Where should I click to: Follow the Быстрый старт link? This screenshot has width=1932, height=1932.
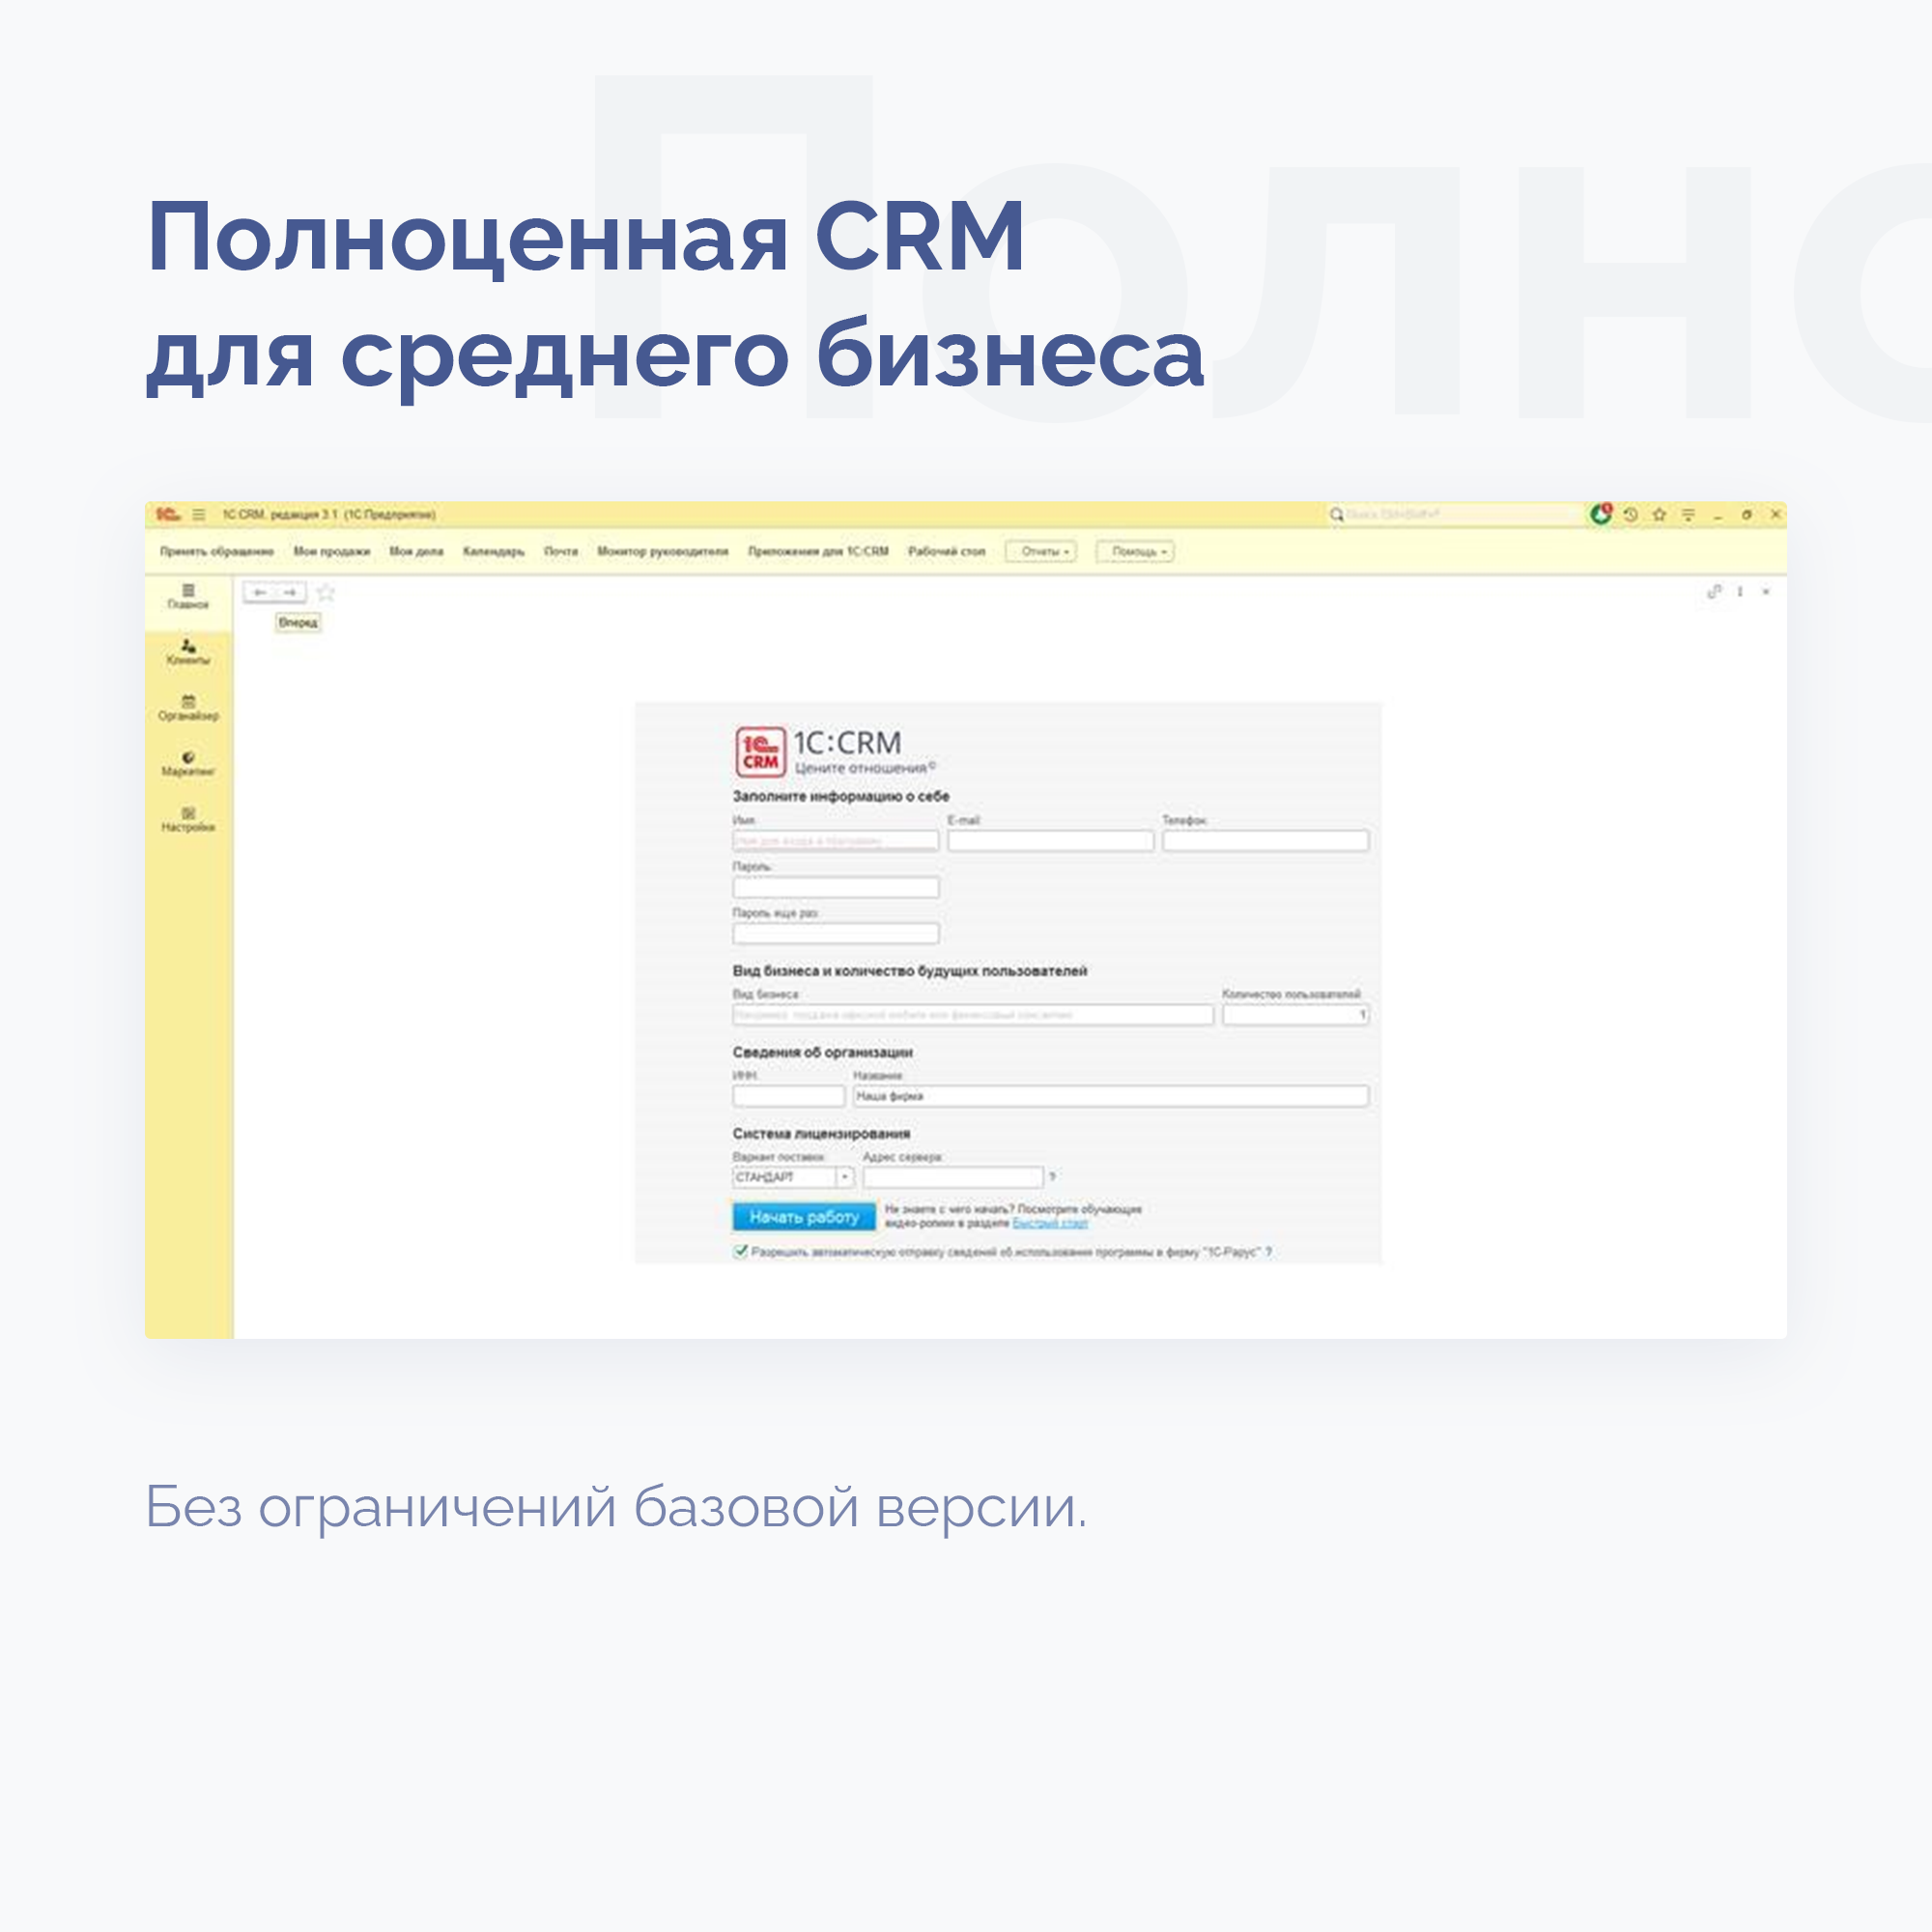(x=1050, y=1223)
